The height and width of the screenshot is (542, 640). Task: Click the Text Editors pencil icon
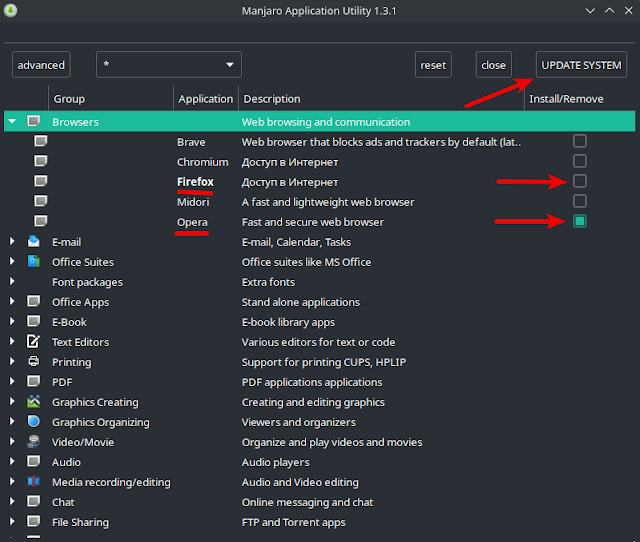pyautogui.click(x=33, y=341)
